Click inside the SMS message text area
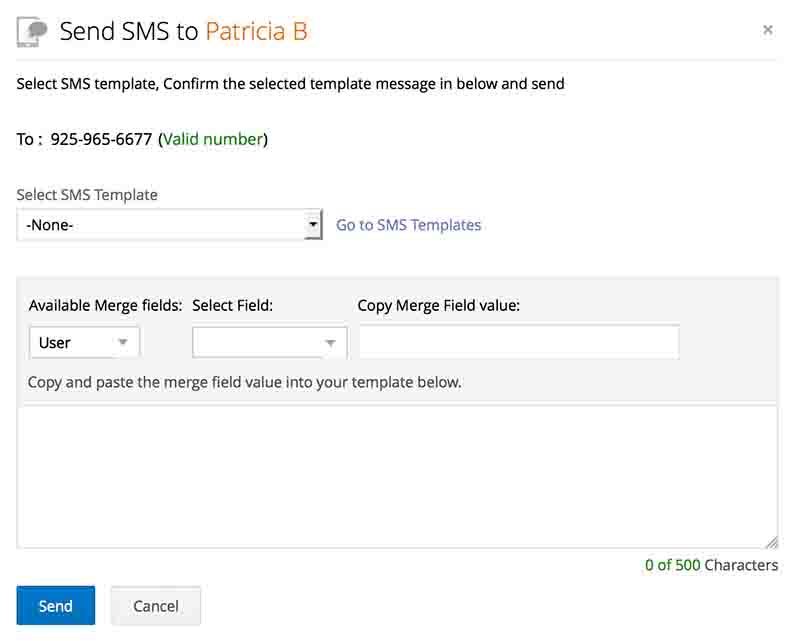Viewport: 800px width, 641px height. [x=396, y=476]
